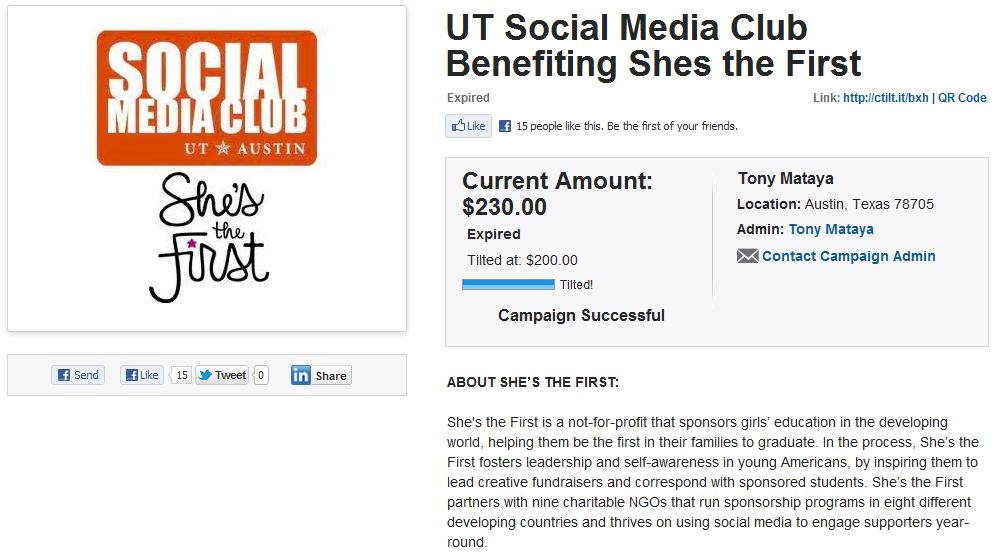Click the LinkedIn 'in' logo icon
This screenshot has height=554, width=1000.
301,375
